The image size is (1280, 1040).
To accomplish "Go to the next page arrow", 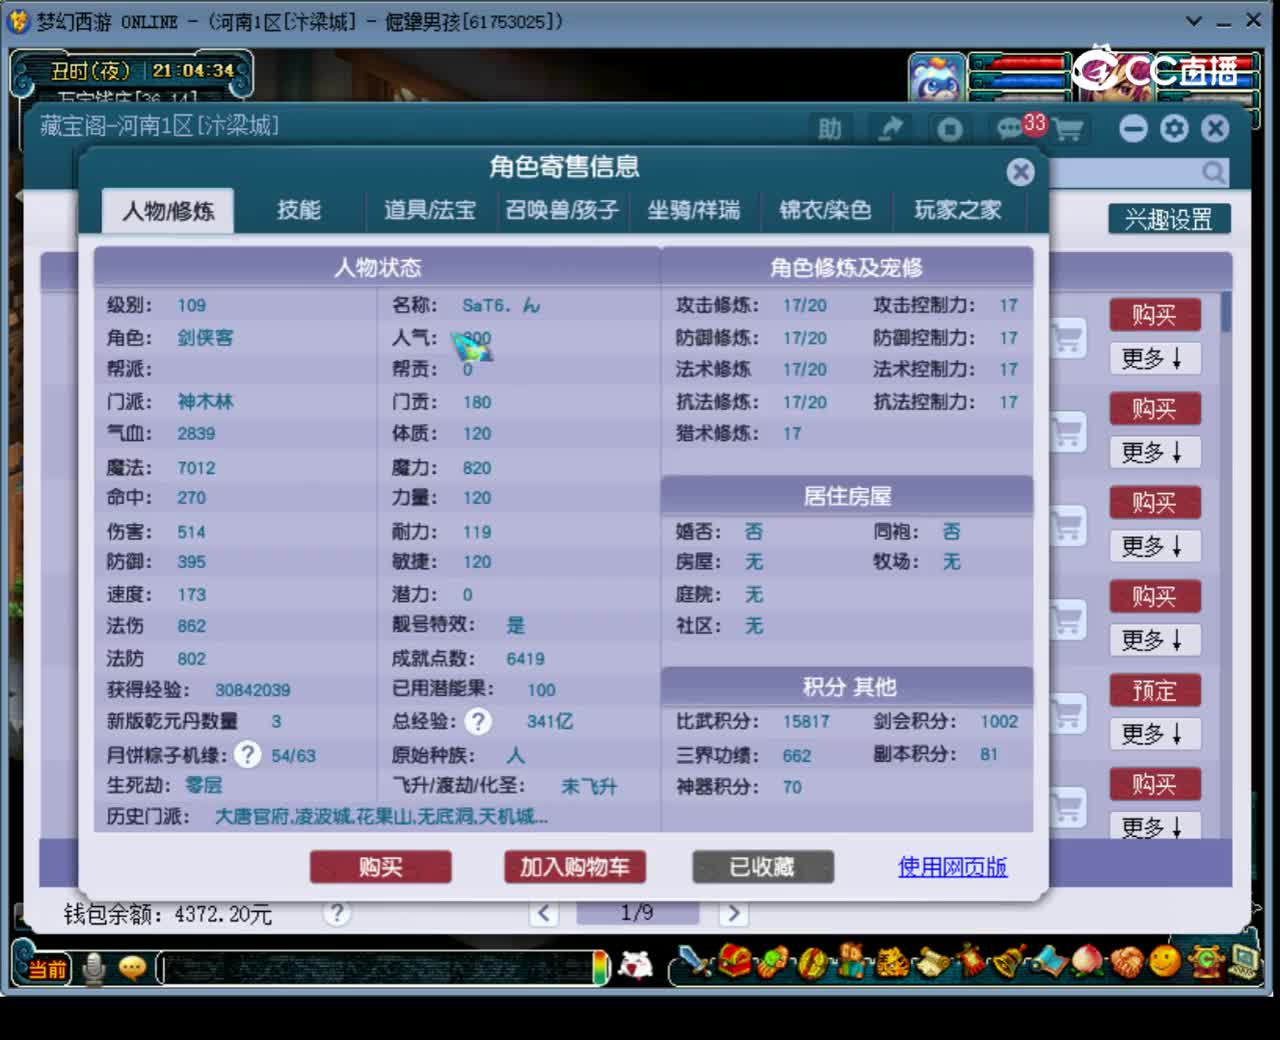I will coord(733,912).
